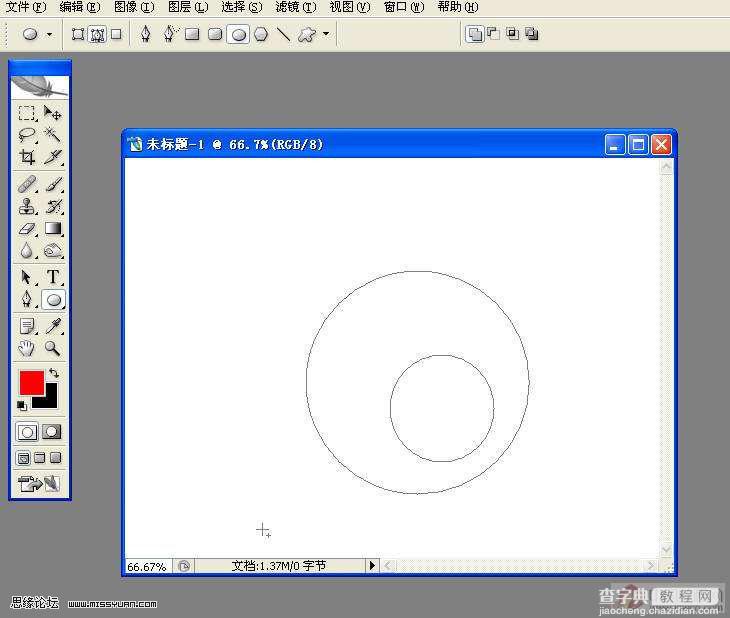This screenshot has height=618, width=730.
Task: Choose Rounded Rectangle tool in options bar
Action: [x=215, y=34]
